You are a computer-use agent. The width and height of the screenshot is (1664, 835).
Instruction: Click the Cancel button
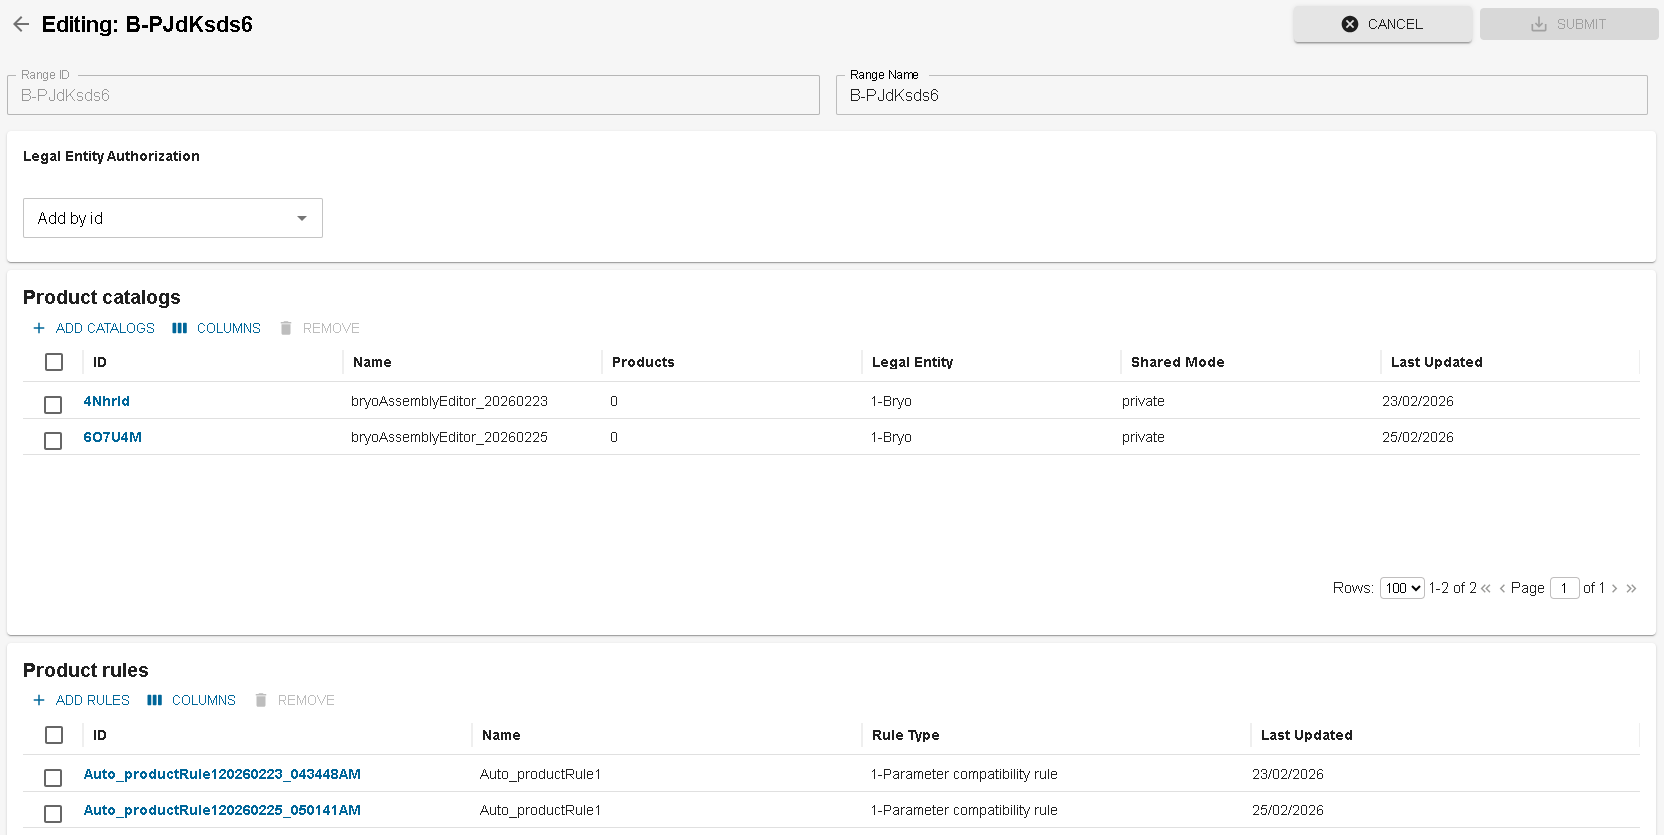point(1382,24)
